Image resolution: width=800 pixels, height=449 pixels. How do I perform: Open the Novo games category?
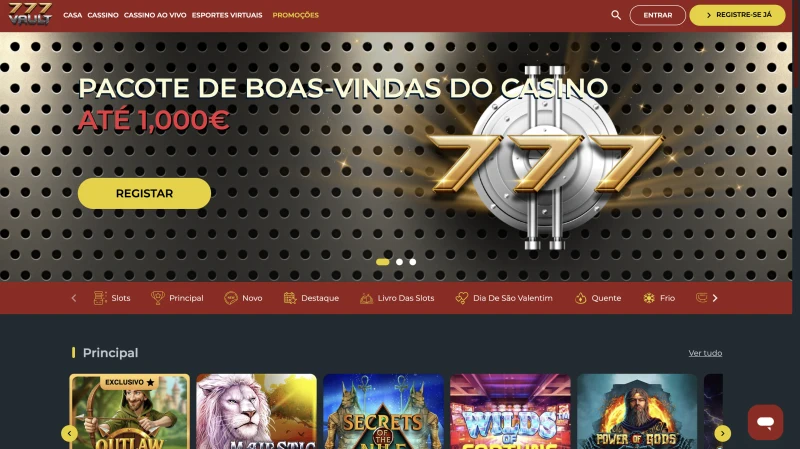[243, 298]
